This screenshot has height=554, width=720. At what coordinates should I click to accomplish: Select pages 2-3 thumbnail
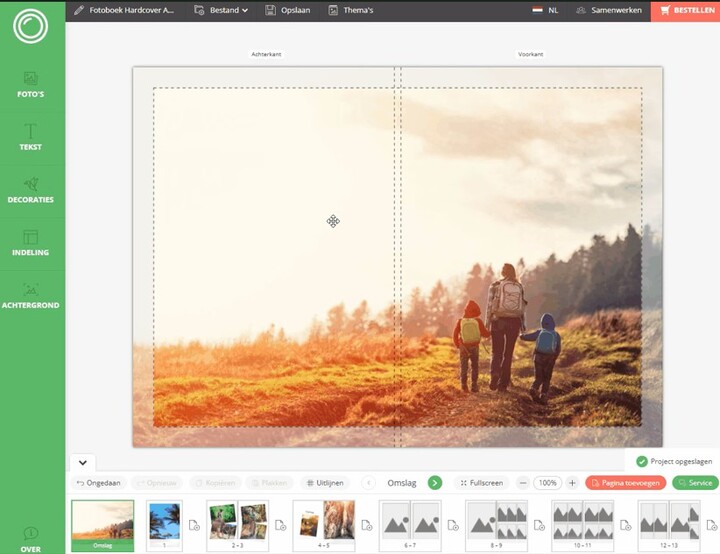(237, 526)
